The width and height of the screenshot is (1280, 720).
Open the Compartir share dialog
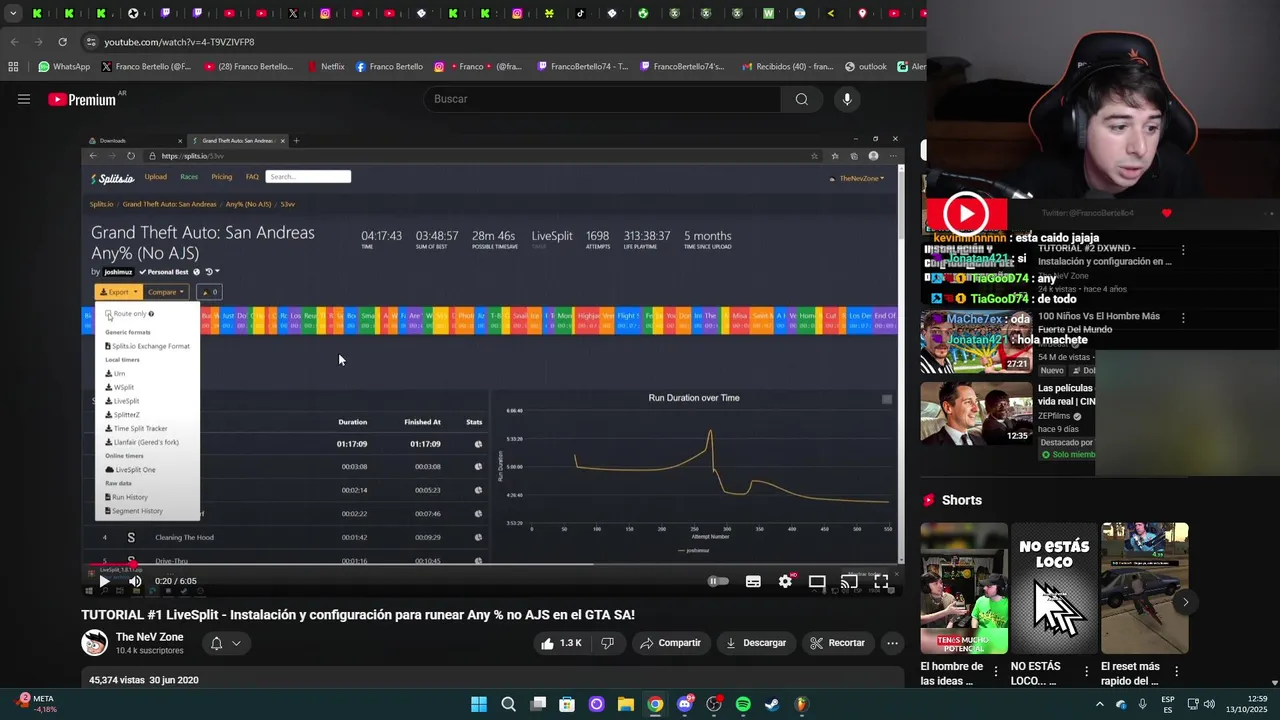tap(670, 643)
